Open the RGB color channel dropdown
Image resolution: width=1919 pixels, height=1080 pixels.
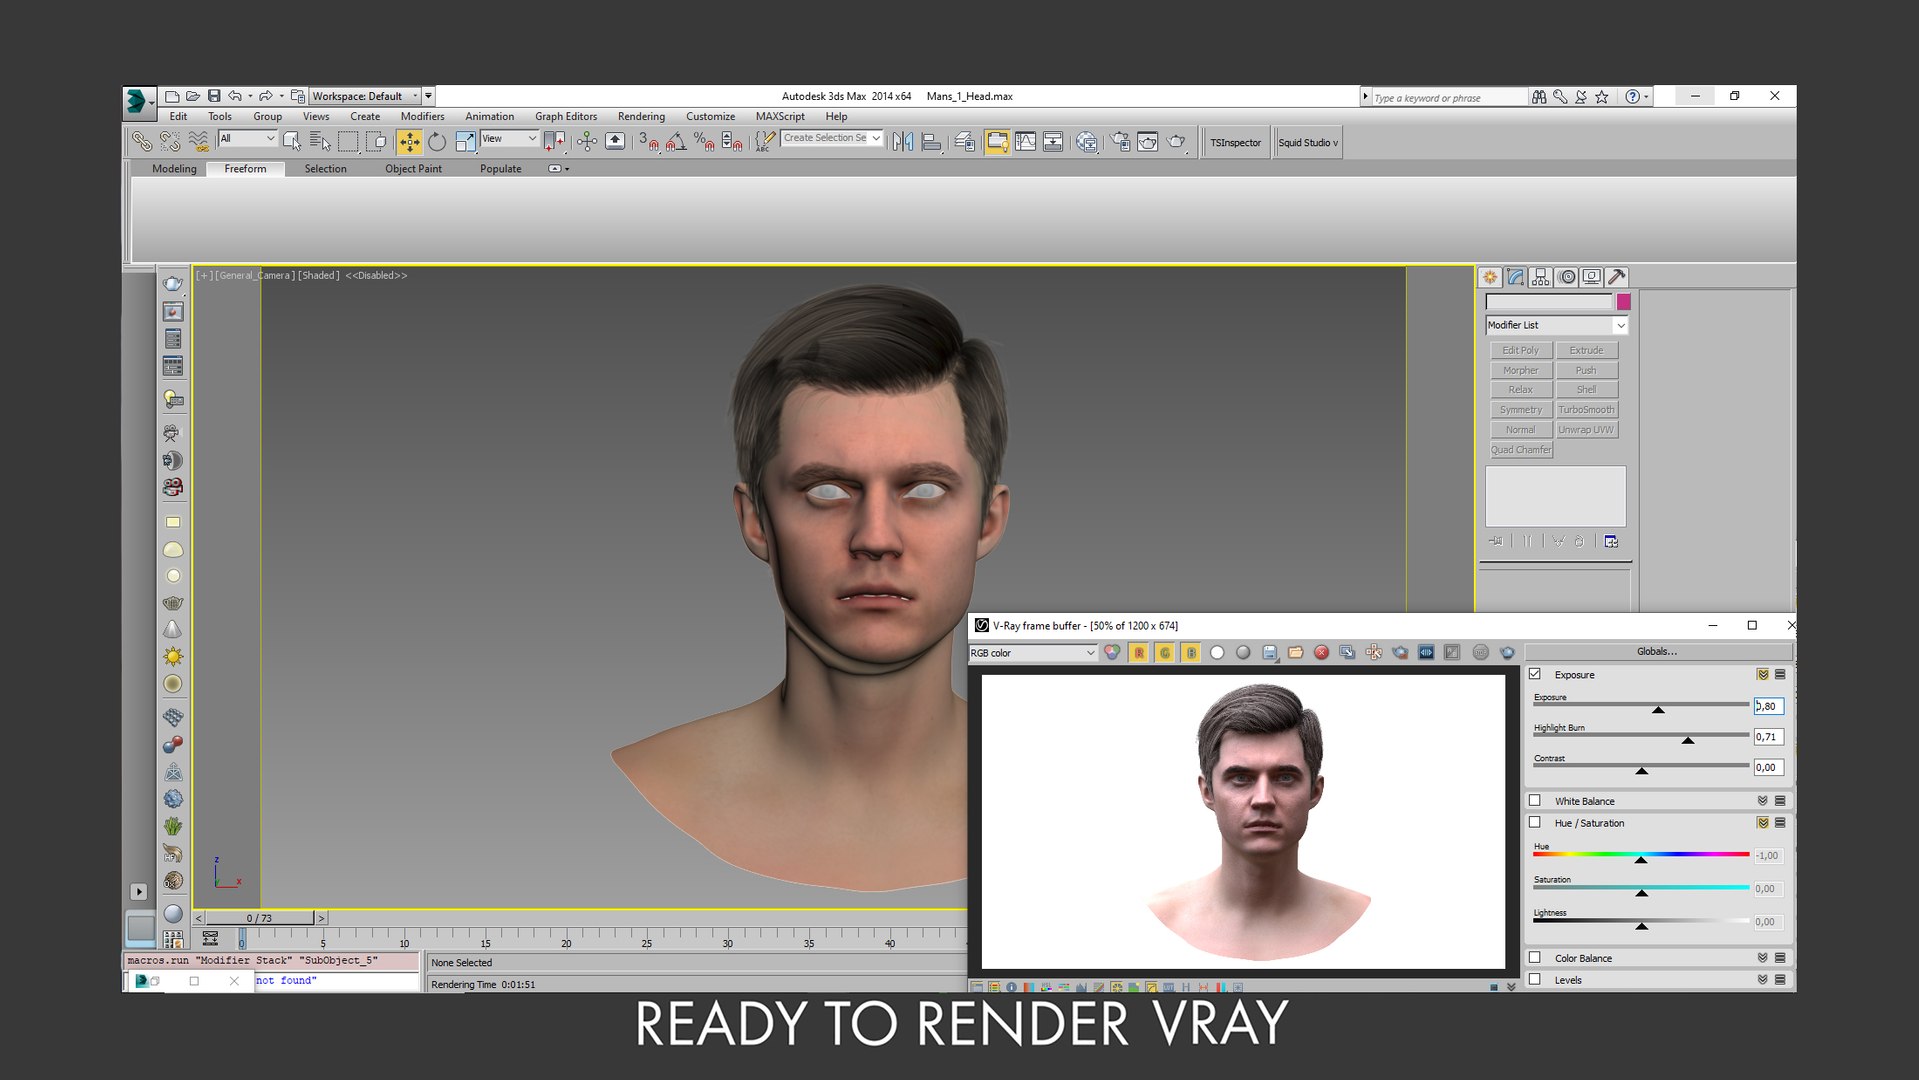(1033, 653)
